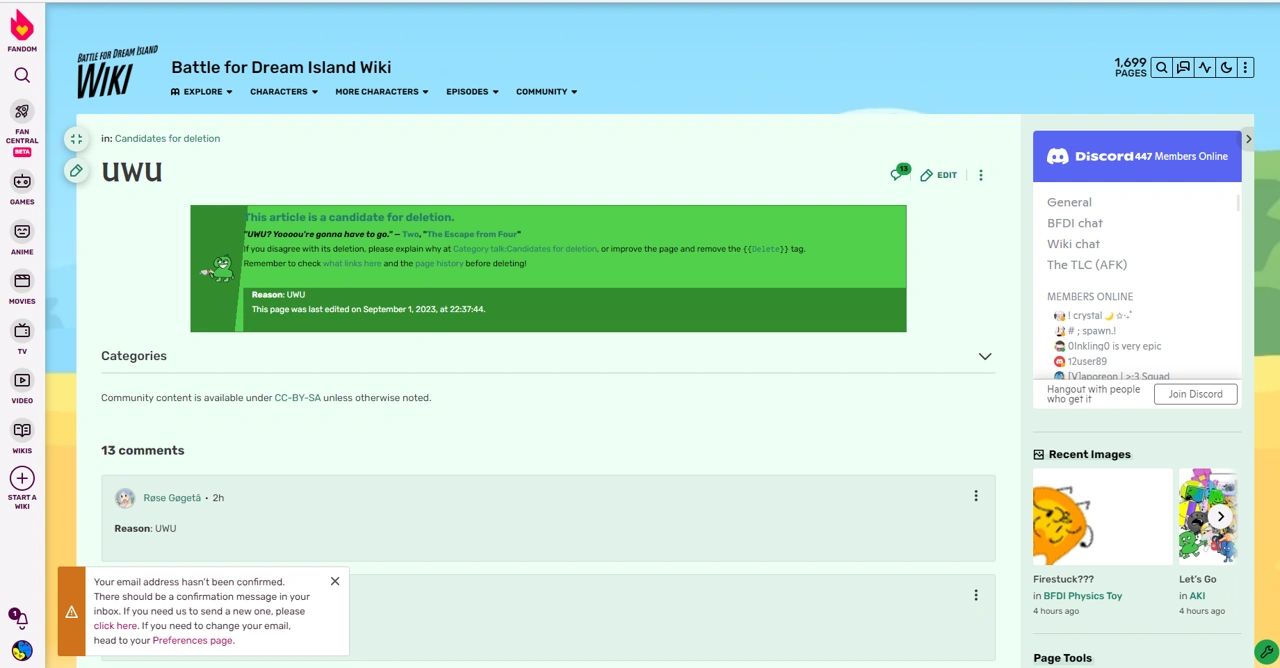Click the Discord widget scrollbar
1280x668 pixels.
[1238, 203]
